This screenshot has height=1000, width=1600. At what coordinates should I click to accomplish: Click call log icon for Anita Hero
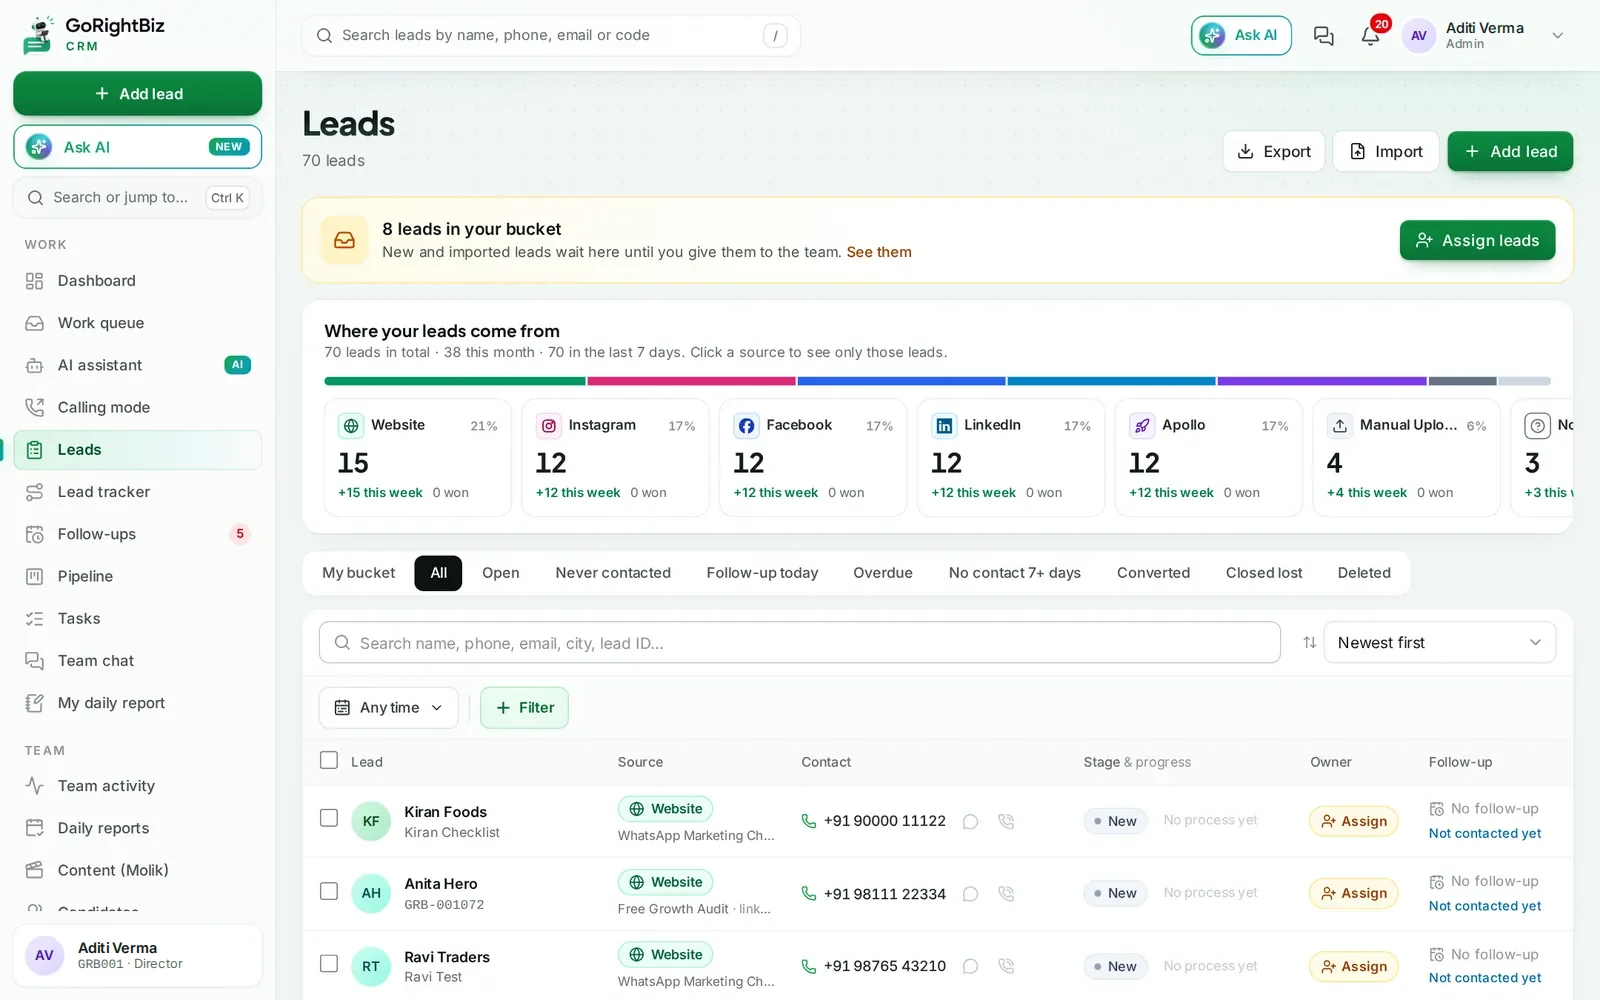(x=1006, y=894)
